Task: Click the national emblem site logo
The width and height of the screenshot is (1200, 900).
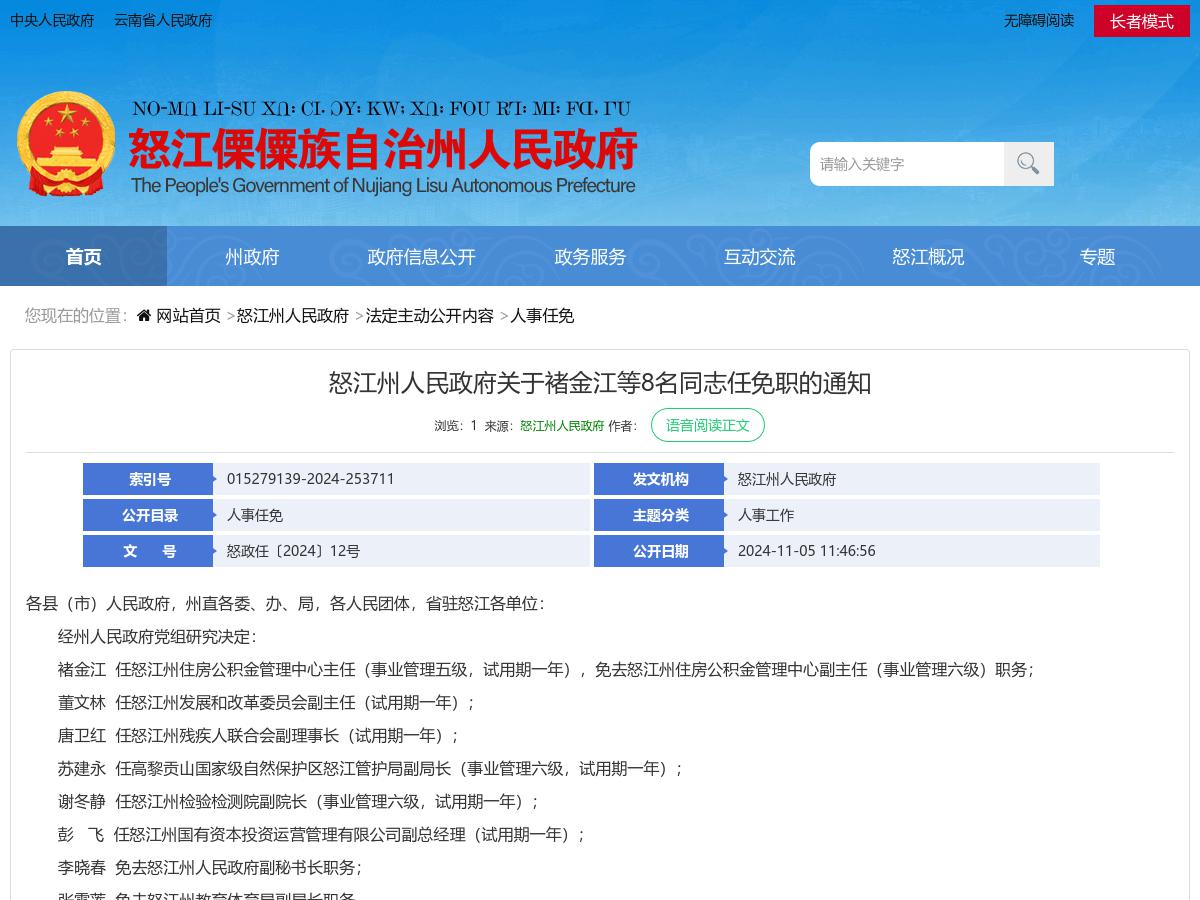Action: [x=66, y=143]
